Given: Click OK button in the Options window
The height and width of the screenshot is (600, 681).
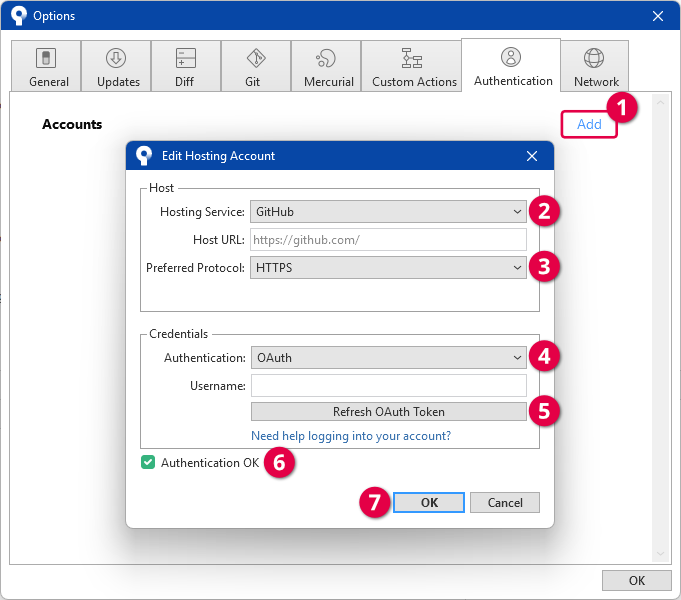Looking at the screenshot, I should 637,581.
